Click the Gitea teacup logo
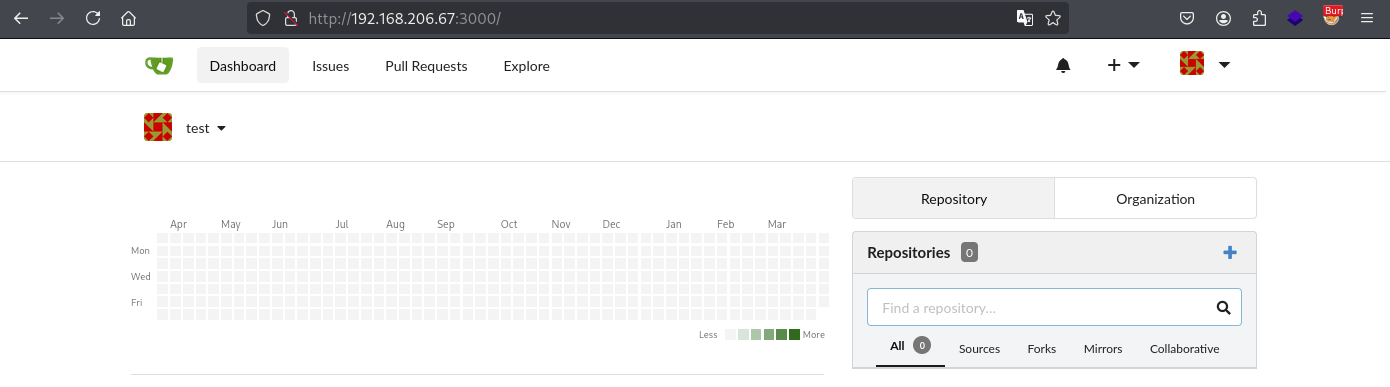Viewport: 1390px width, 387px height. click(x=158, y=66)
